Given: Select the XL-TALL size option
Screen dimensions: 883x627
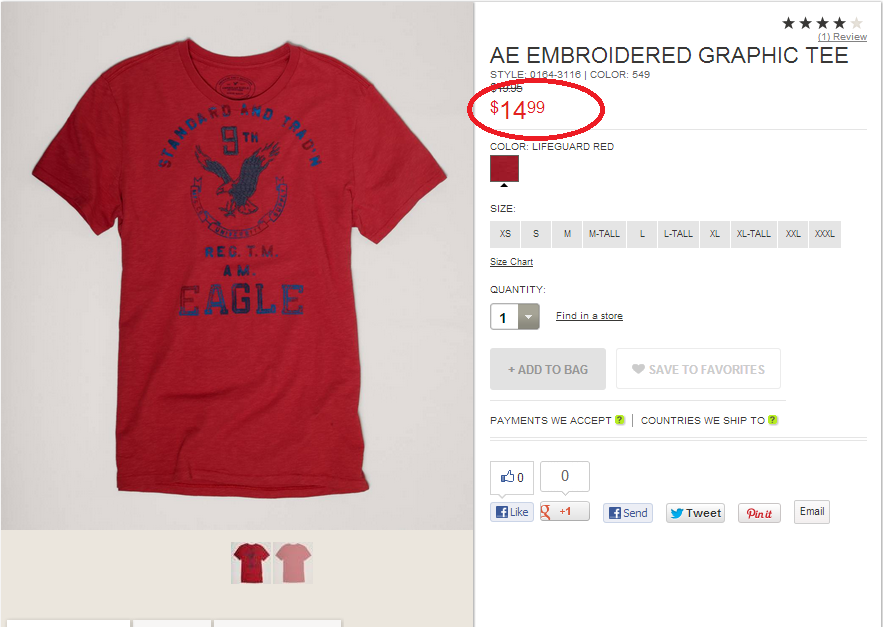Looking at the screenshot, I should (753, 234).
